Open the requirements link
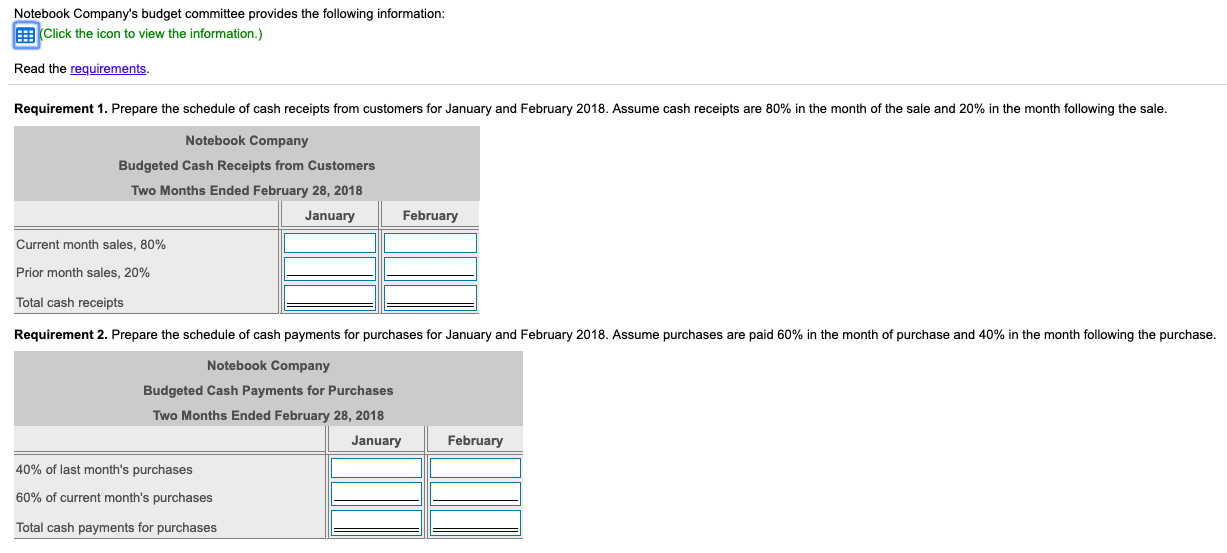Viewport: 1227px width, 553px height. point(108,69)
